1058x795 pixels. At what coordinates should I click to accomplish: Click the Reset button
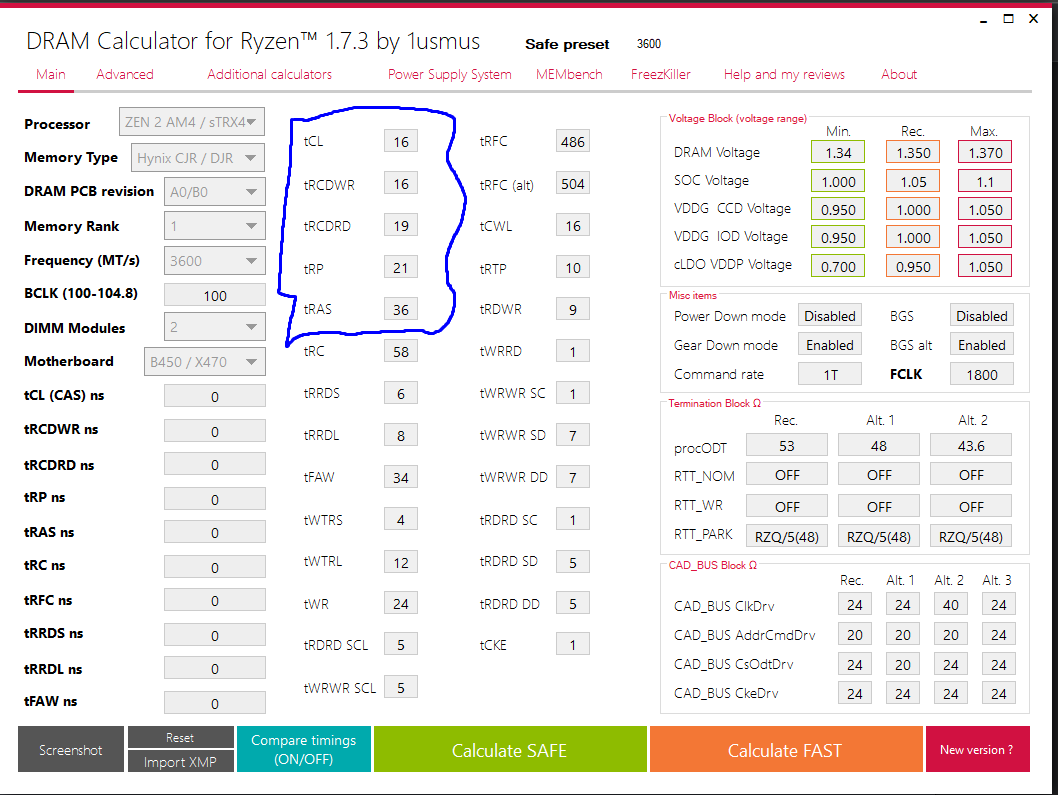pos(180,738)
